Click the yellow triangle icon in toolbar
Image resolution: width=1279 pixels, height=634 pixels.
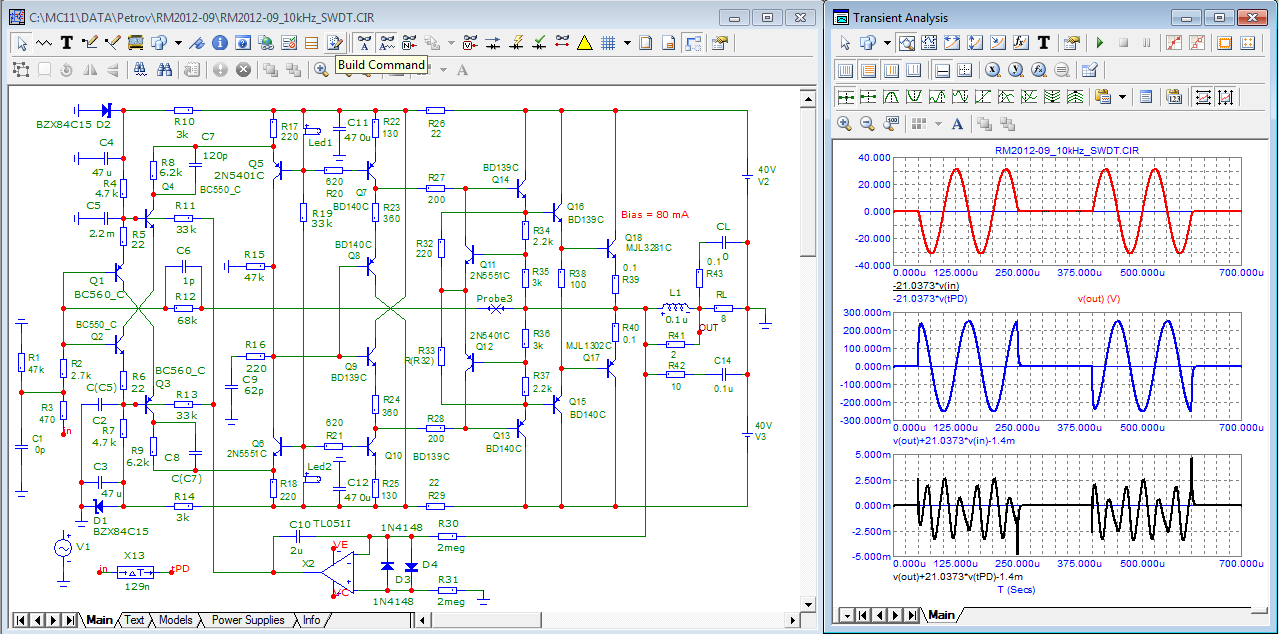coord(583,43)
